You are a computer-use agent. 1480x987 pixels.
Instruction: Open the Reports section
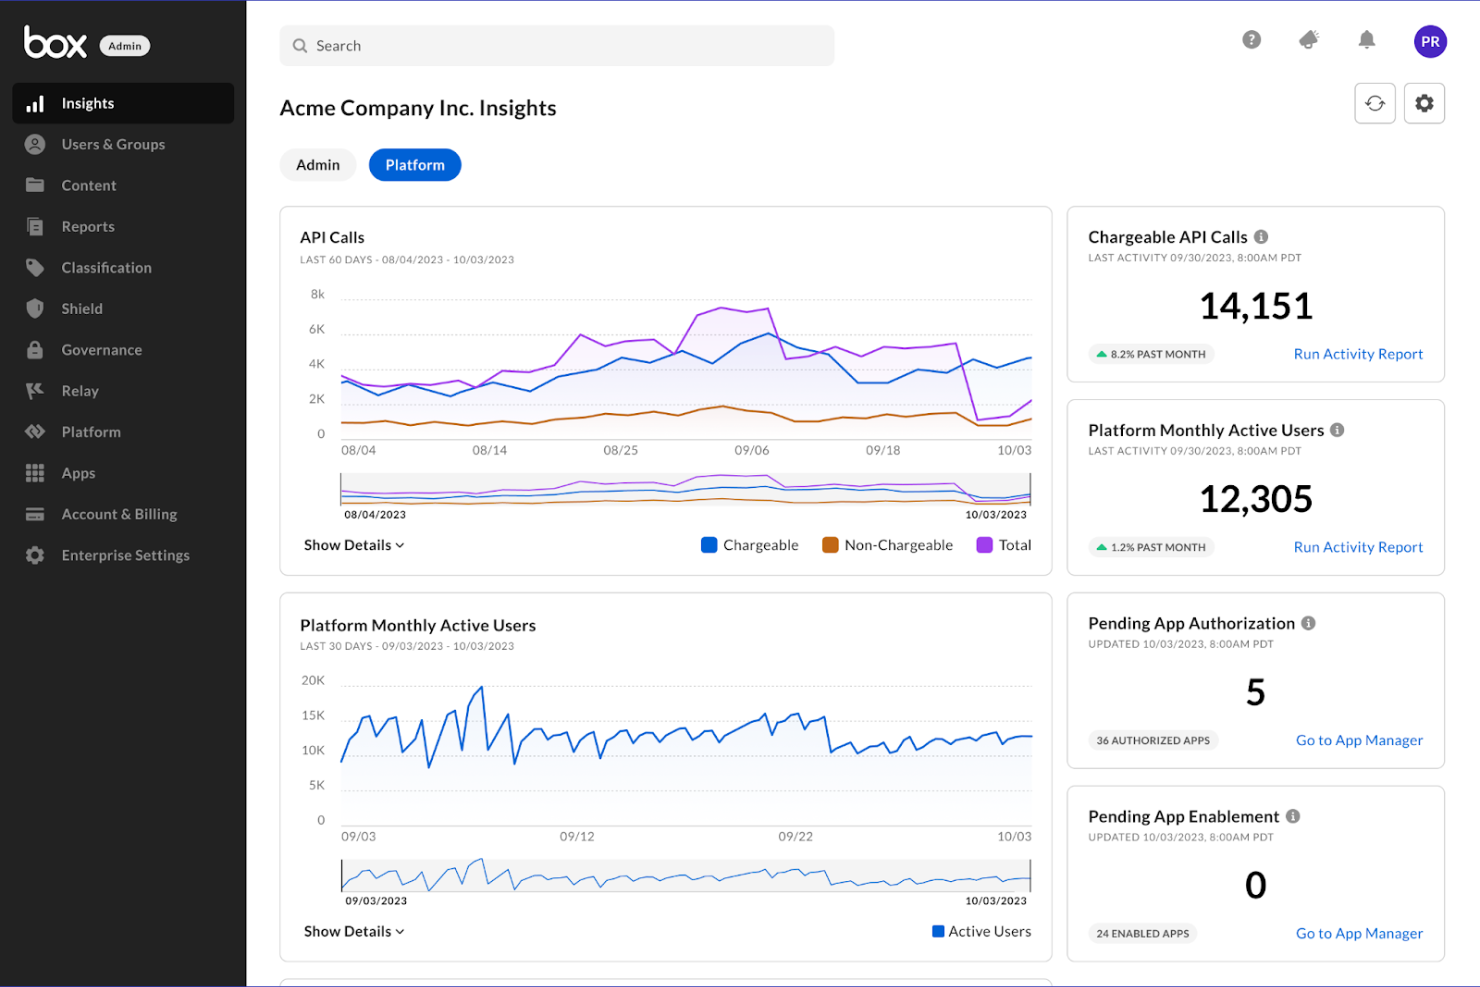[88, 226]
